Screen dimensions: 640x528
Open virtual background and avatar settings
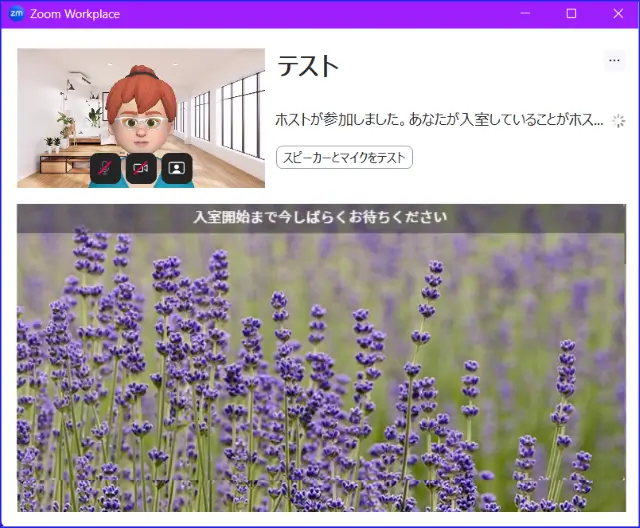tap(177, 168)
